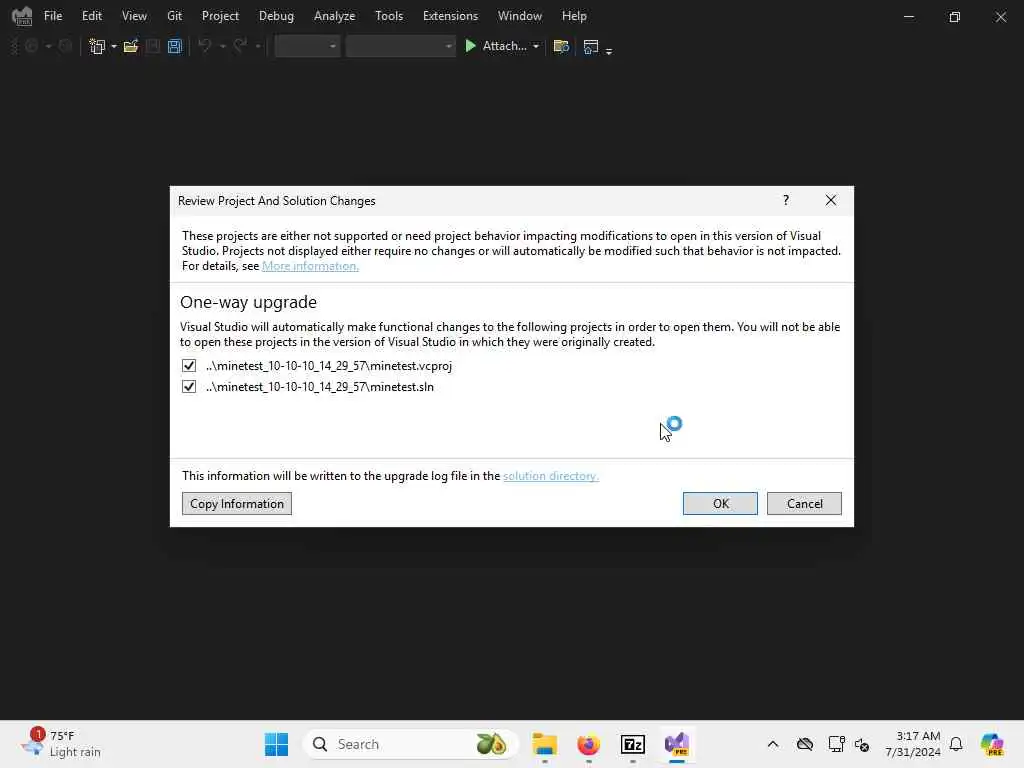Open the solution directory link

coord(551,476)
